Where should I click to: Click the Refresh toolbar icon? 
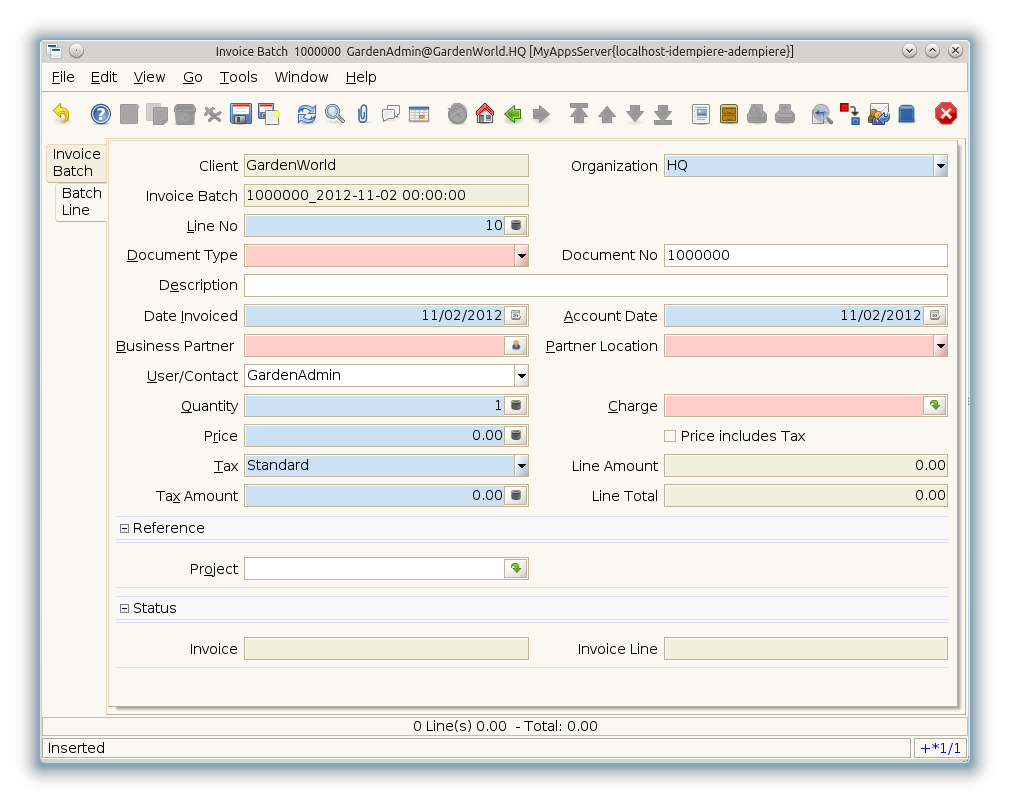(307, 114)
